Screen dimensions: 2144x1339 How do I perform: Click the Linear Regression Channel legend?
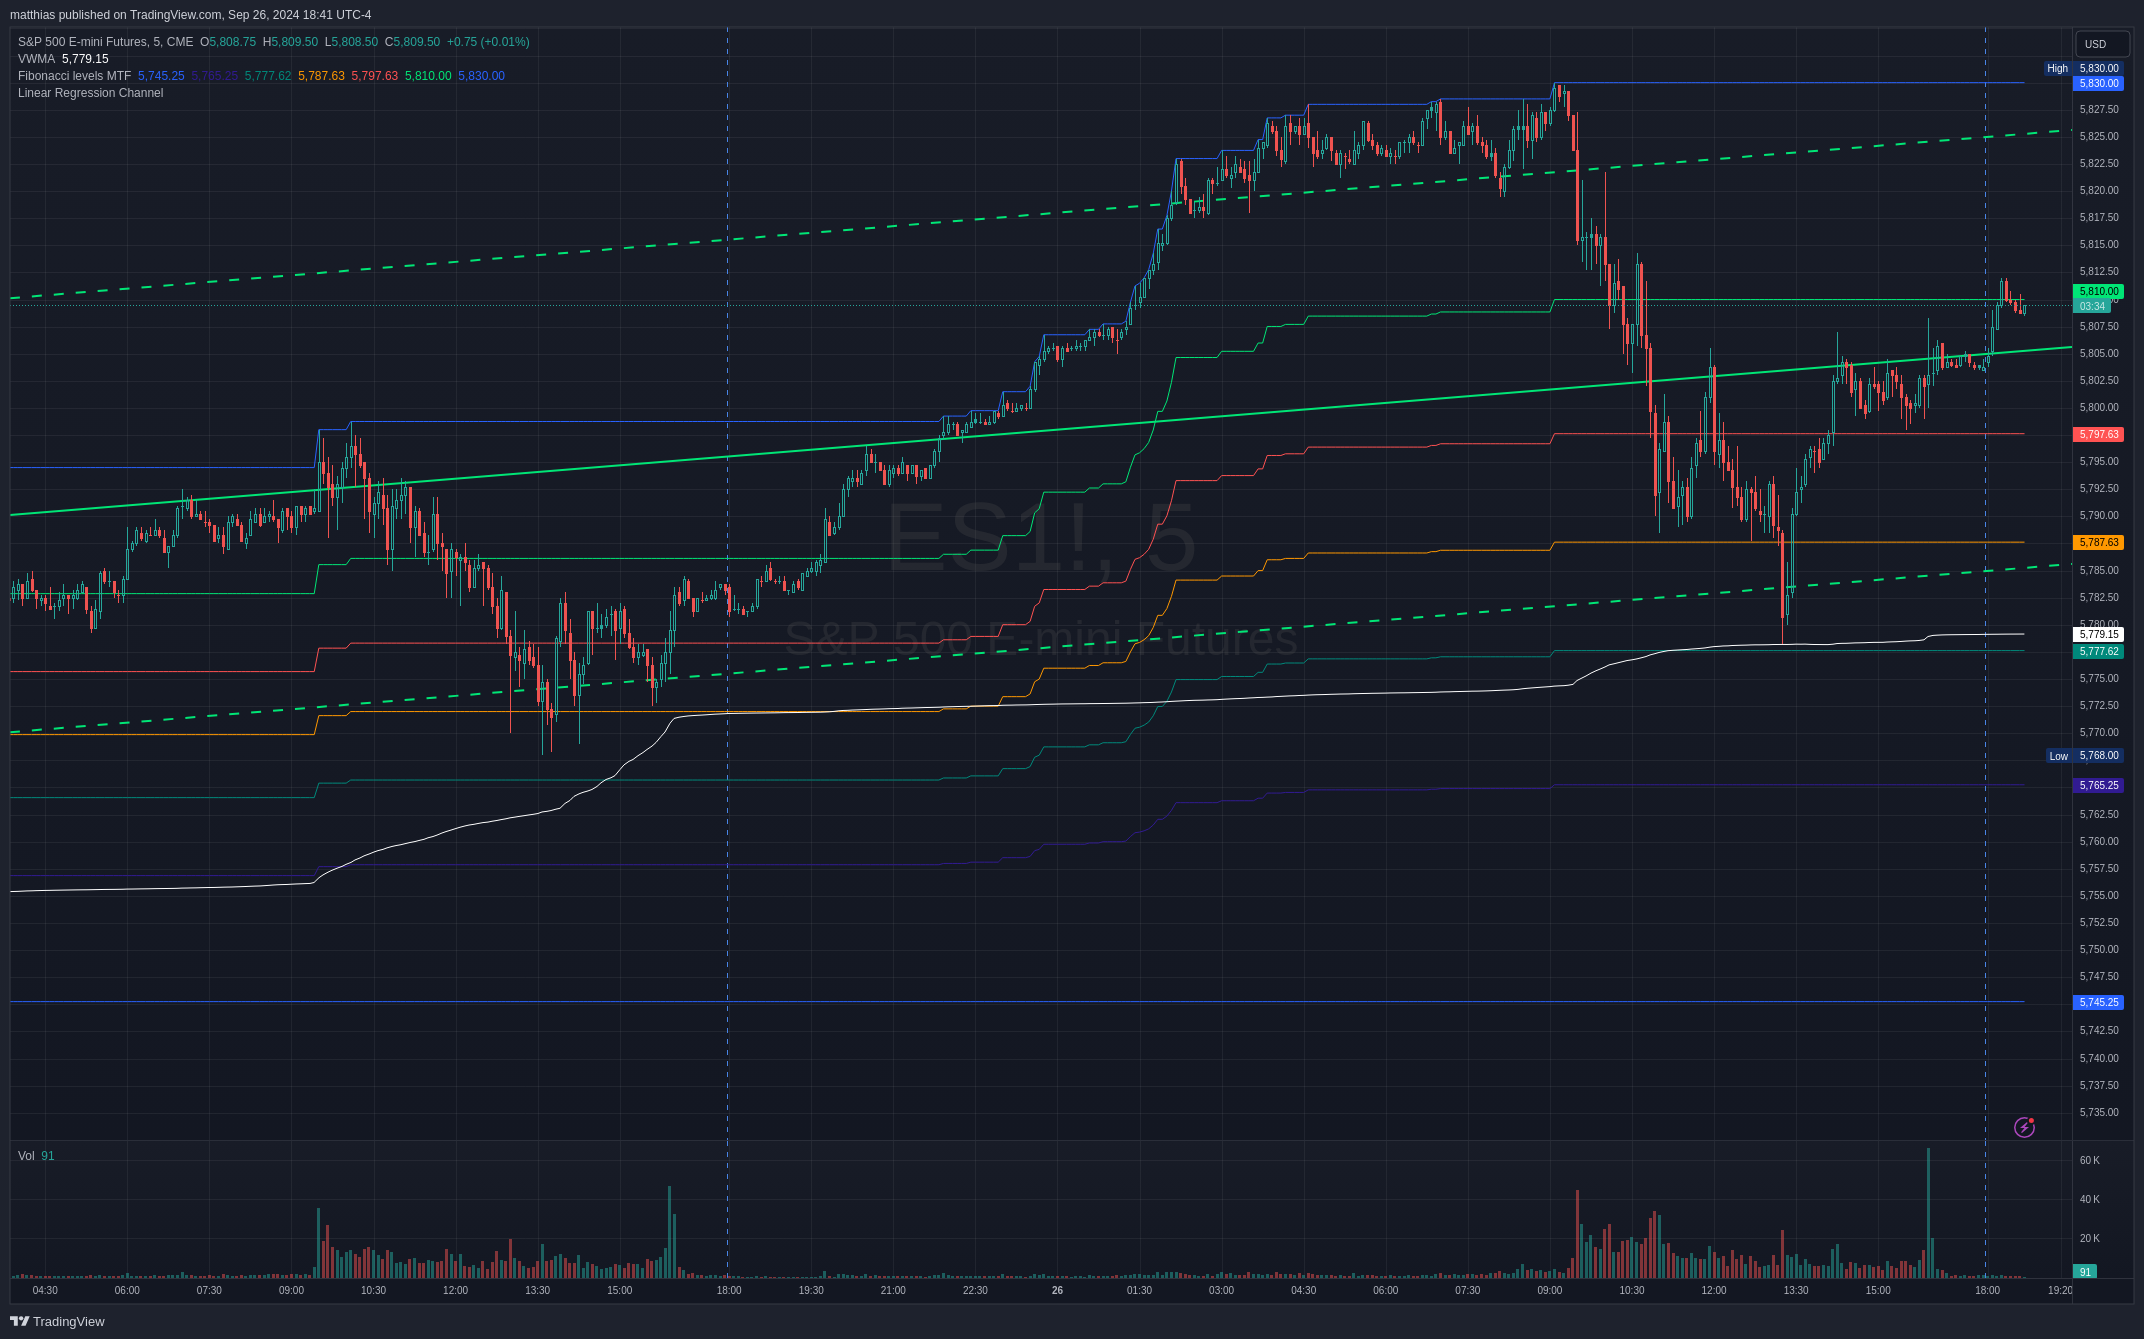click(x=90, y=93)
